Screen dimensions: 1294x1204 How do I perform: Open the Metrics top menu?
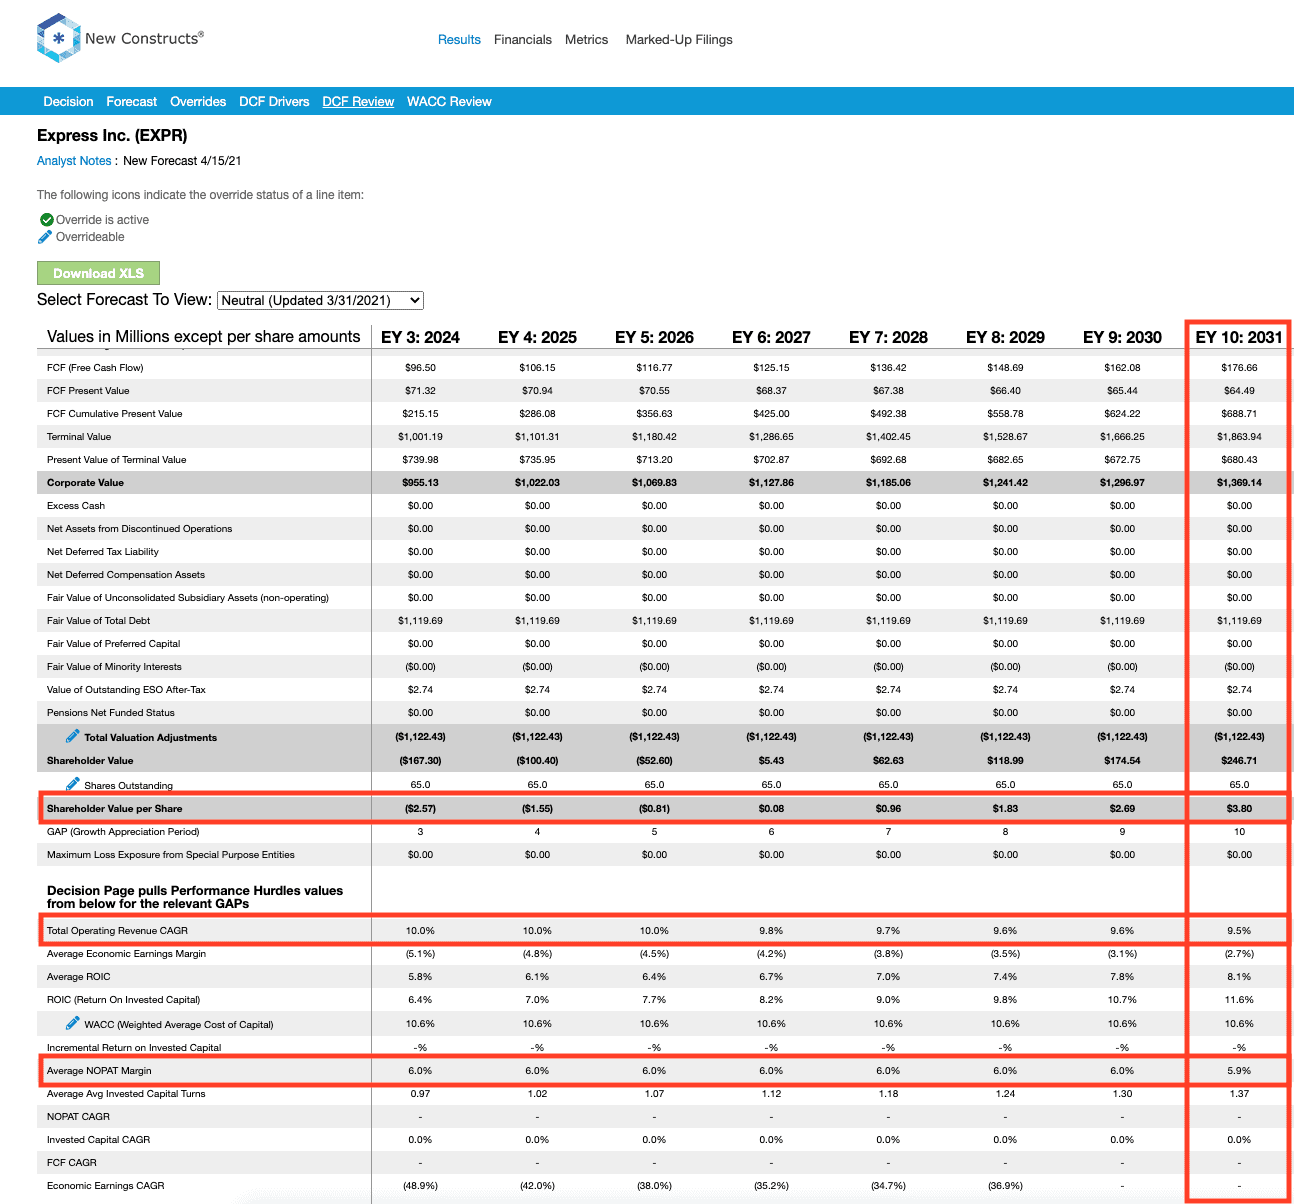pyautogui.click(x=586, y=40)
